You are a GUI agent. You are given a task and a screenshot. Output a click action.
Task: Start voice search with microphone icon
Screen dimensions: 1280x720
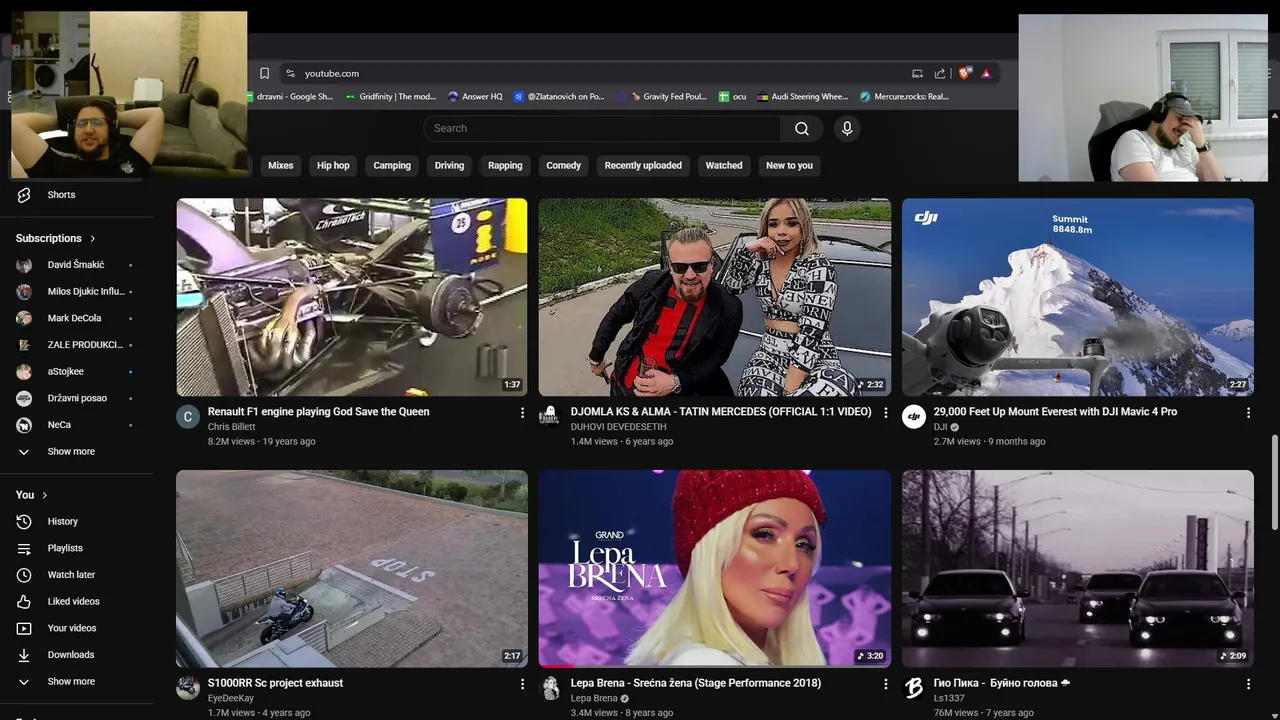847,128
